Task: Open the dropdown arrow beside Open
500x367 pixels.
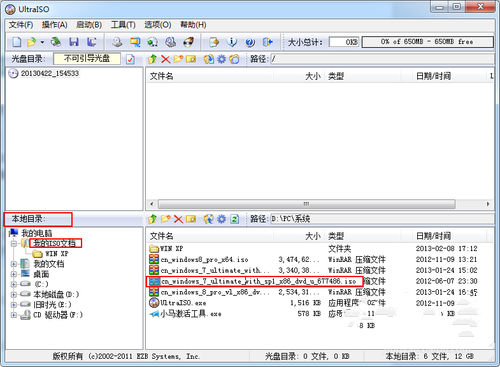Action: pos(42,42)
